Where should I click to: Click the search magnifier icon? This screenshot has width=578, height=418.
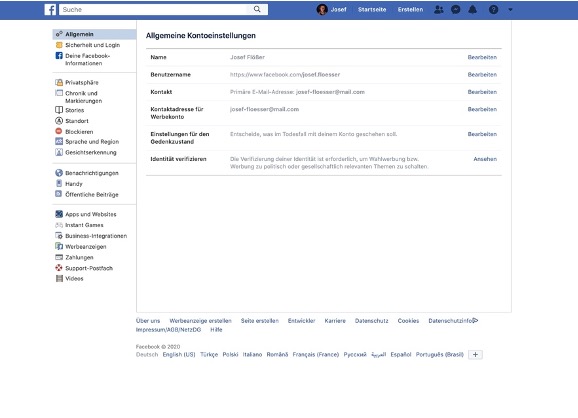coord(257,9)
